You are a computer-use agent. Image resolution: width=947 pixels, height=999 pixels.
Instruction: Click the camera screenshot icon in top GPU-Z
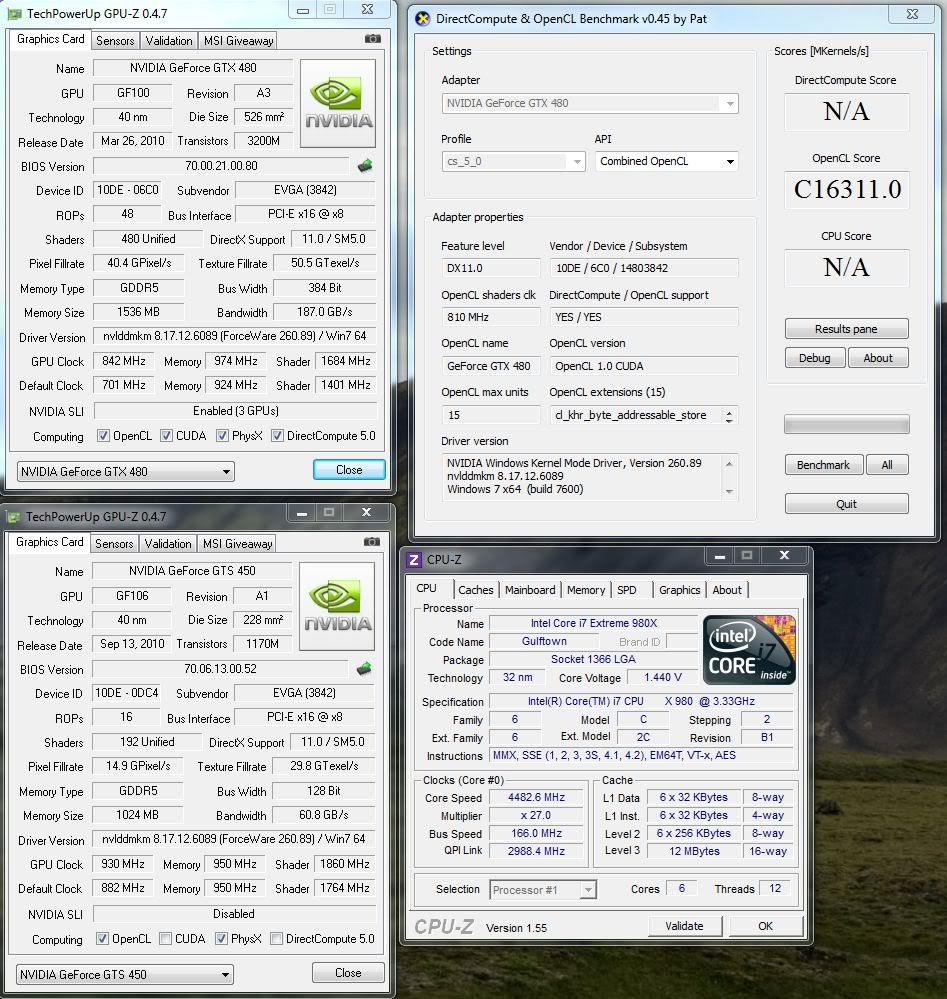373,39
